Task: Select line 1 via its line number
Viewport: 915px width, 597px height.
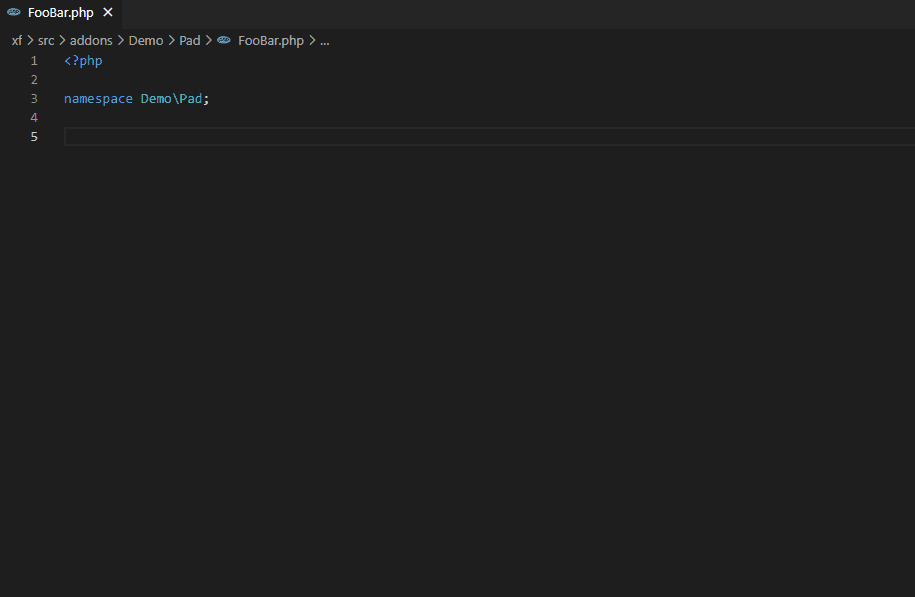Action: click(34, 61)
